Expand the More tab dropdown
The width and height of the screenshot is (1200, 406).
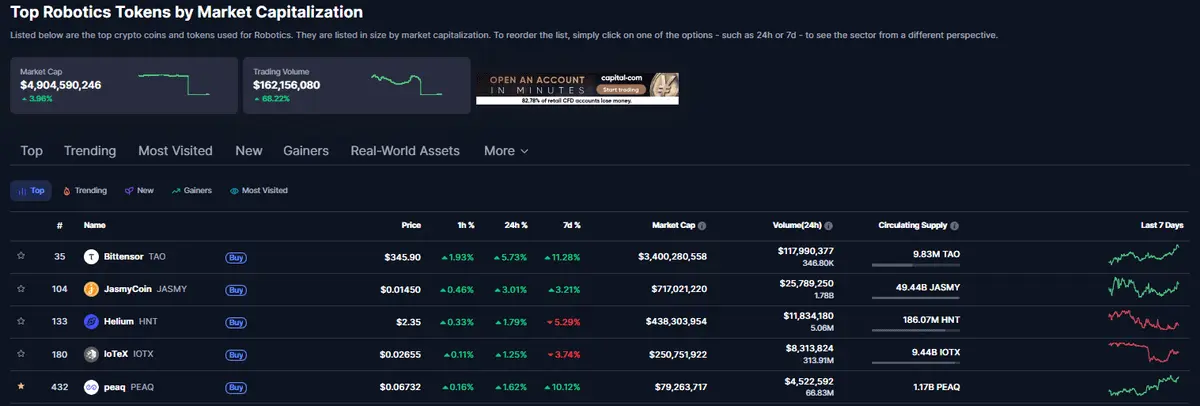(506, 151)
